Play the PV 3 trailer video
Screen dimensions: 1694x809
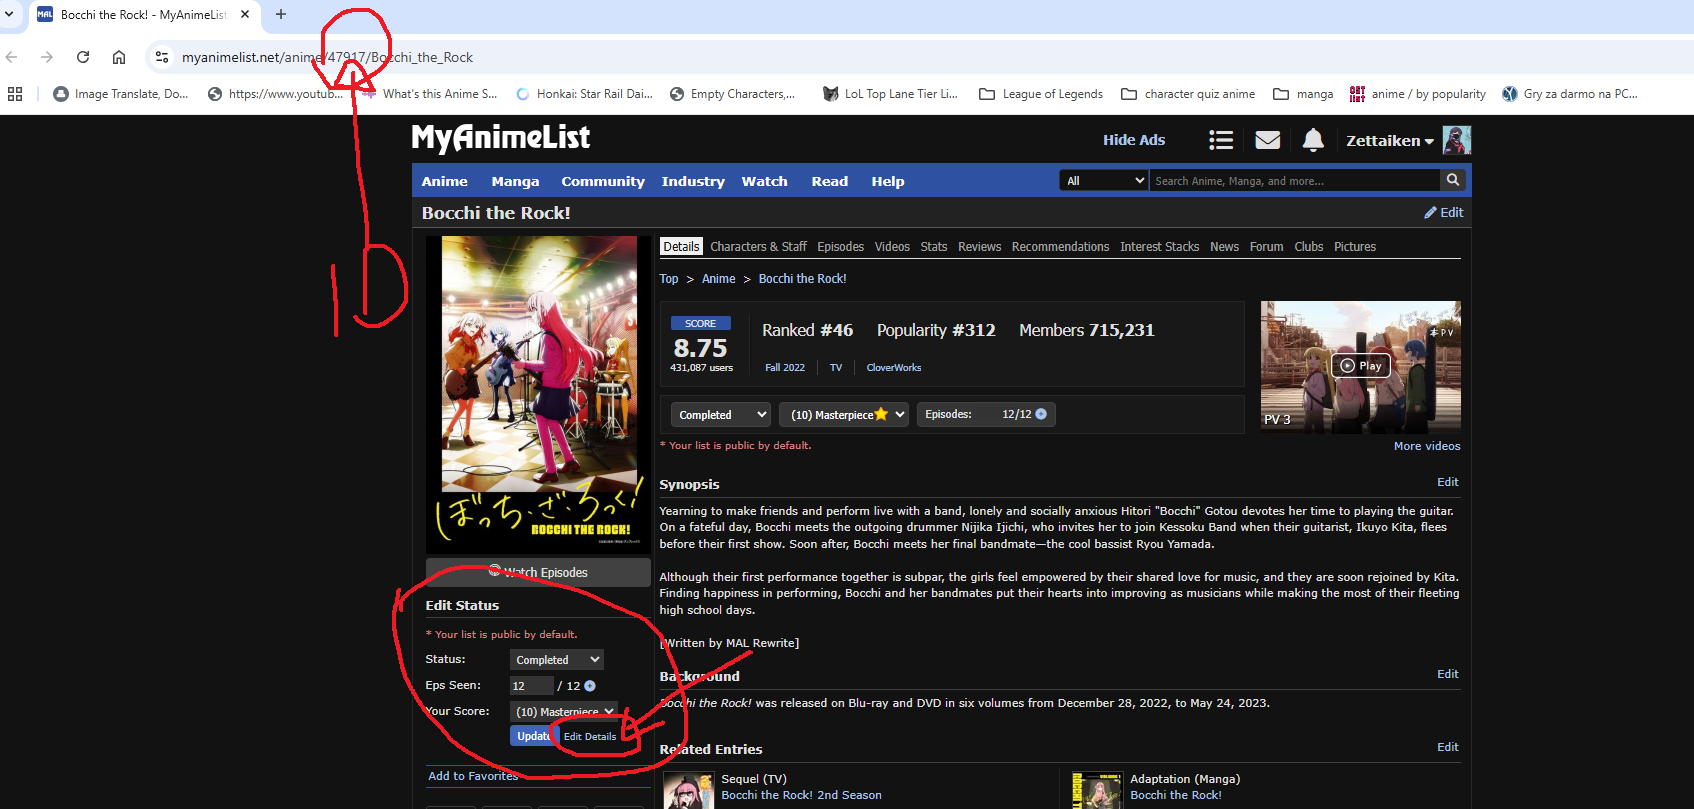(x=1360, y=366)
